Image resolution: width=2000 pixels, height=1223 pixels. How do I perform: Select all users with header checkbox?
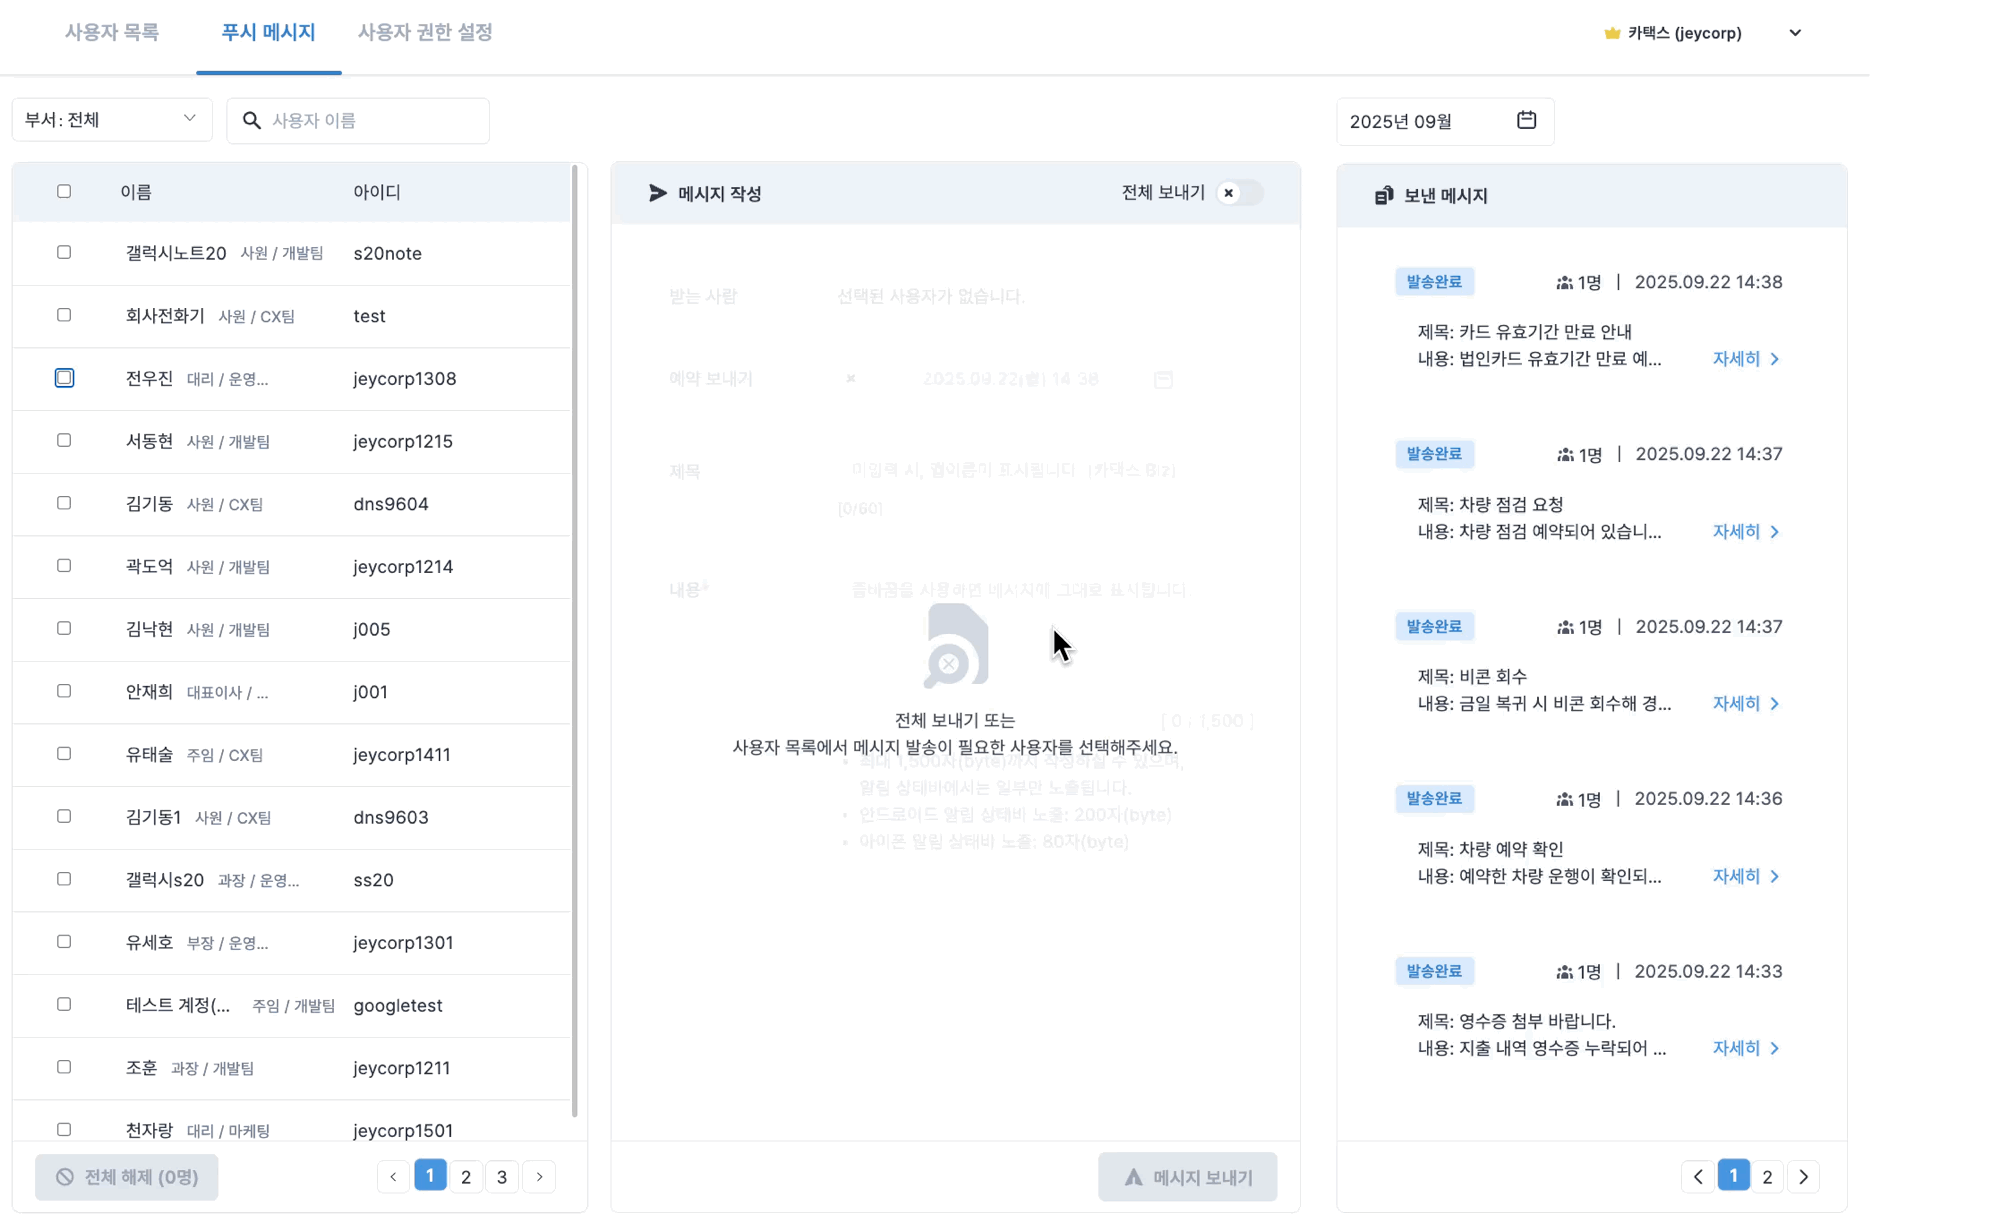[64, 191]
